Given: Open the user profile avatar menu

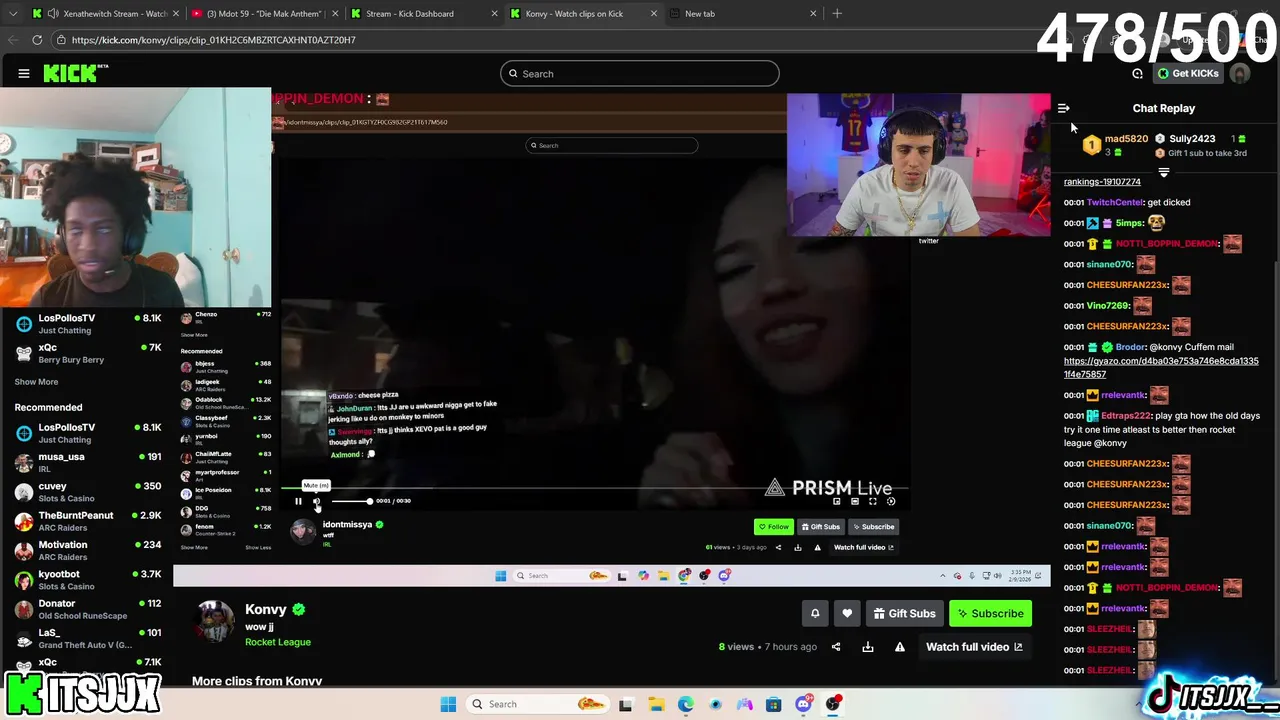Looking at the screenshot, I should coord(1240,73).
